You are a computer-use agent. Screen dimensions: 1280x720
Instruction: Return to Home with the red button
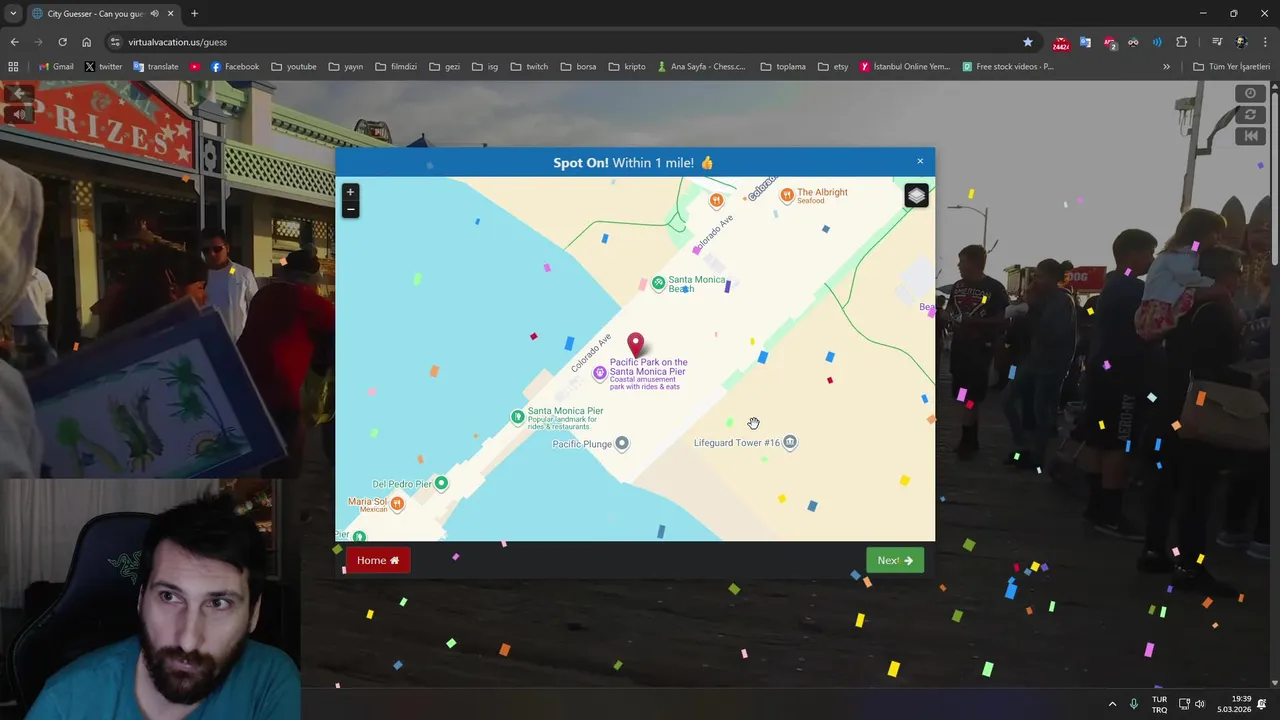[378, 560]
